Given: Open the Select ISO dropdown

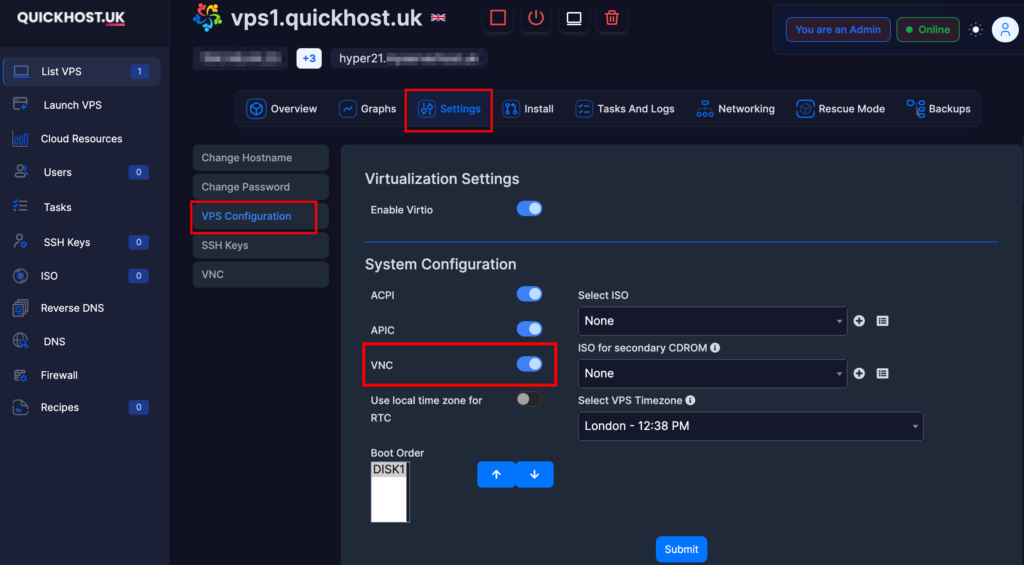Looking at the screenshot, I should [x=712, y=321].
